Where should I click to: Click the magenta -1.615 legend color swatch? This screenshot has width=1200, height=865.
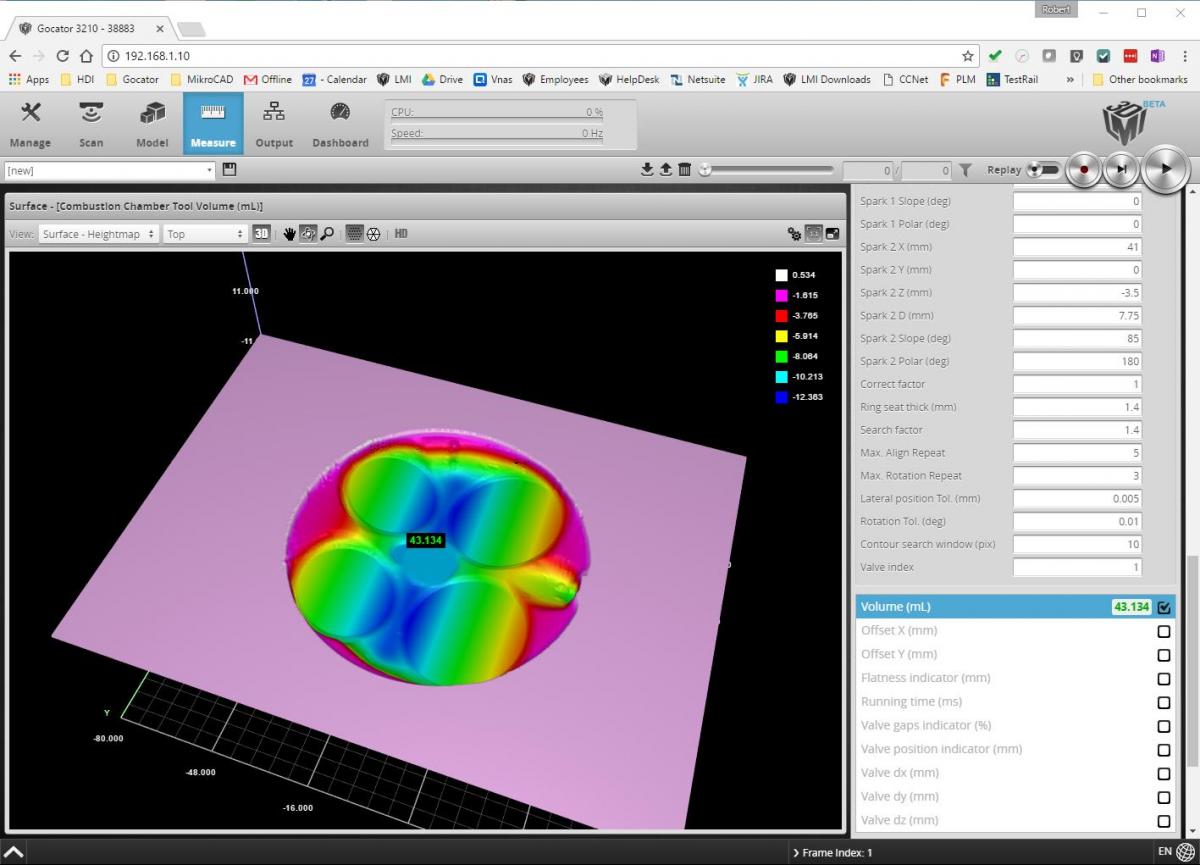point(781,295)
